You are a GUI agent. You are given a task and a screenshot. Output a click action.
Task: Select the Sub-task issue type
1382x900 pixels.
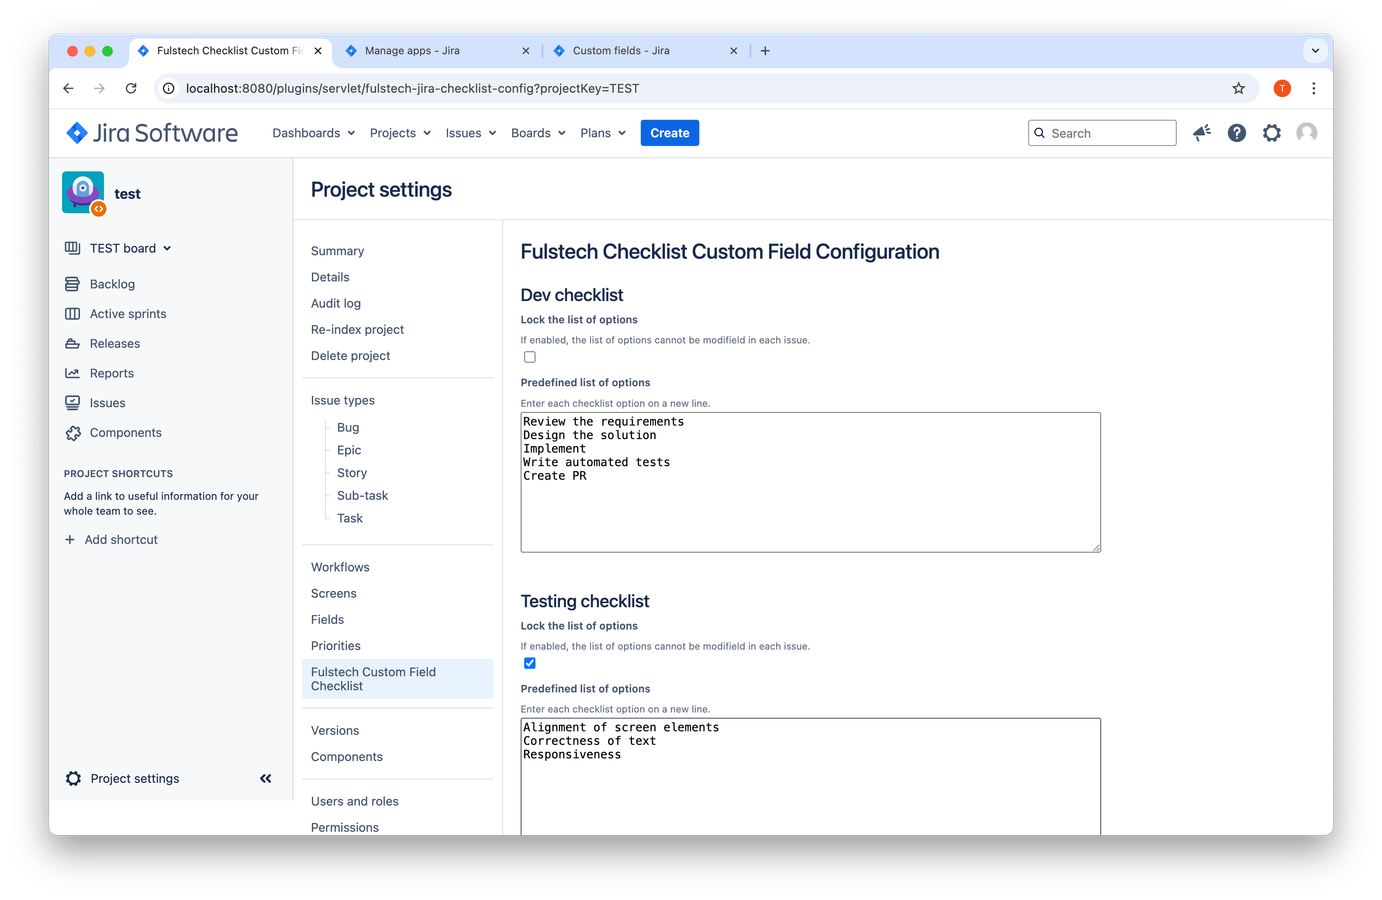(x=362, y=495)
